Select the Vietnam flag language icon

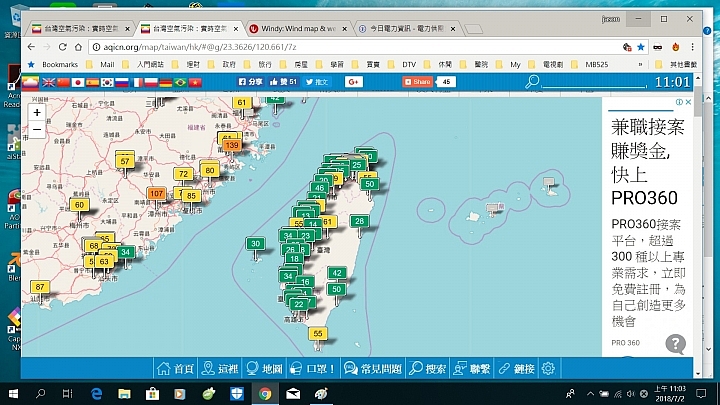pos(195,82)
